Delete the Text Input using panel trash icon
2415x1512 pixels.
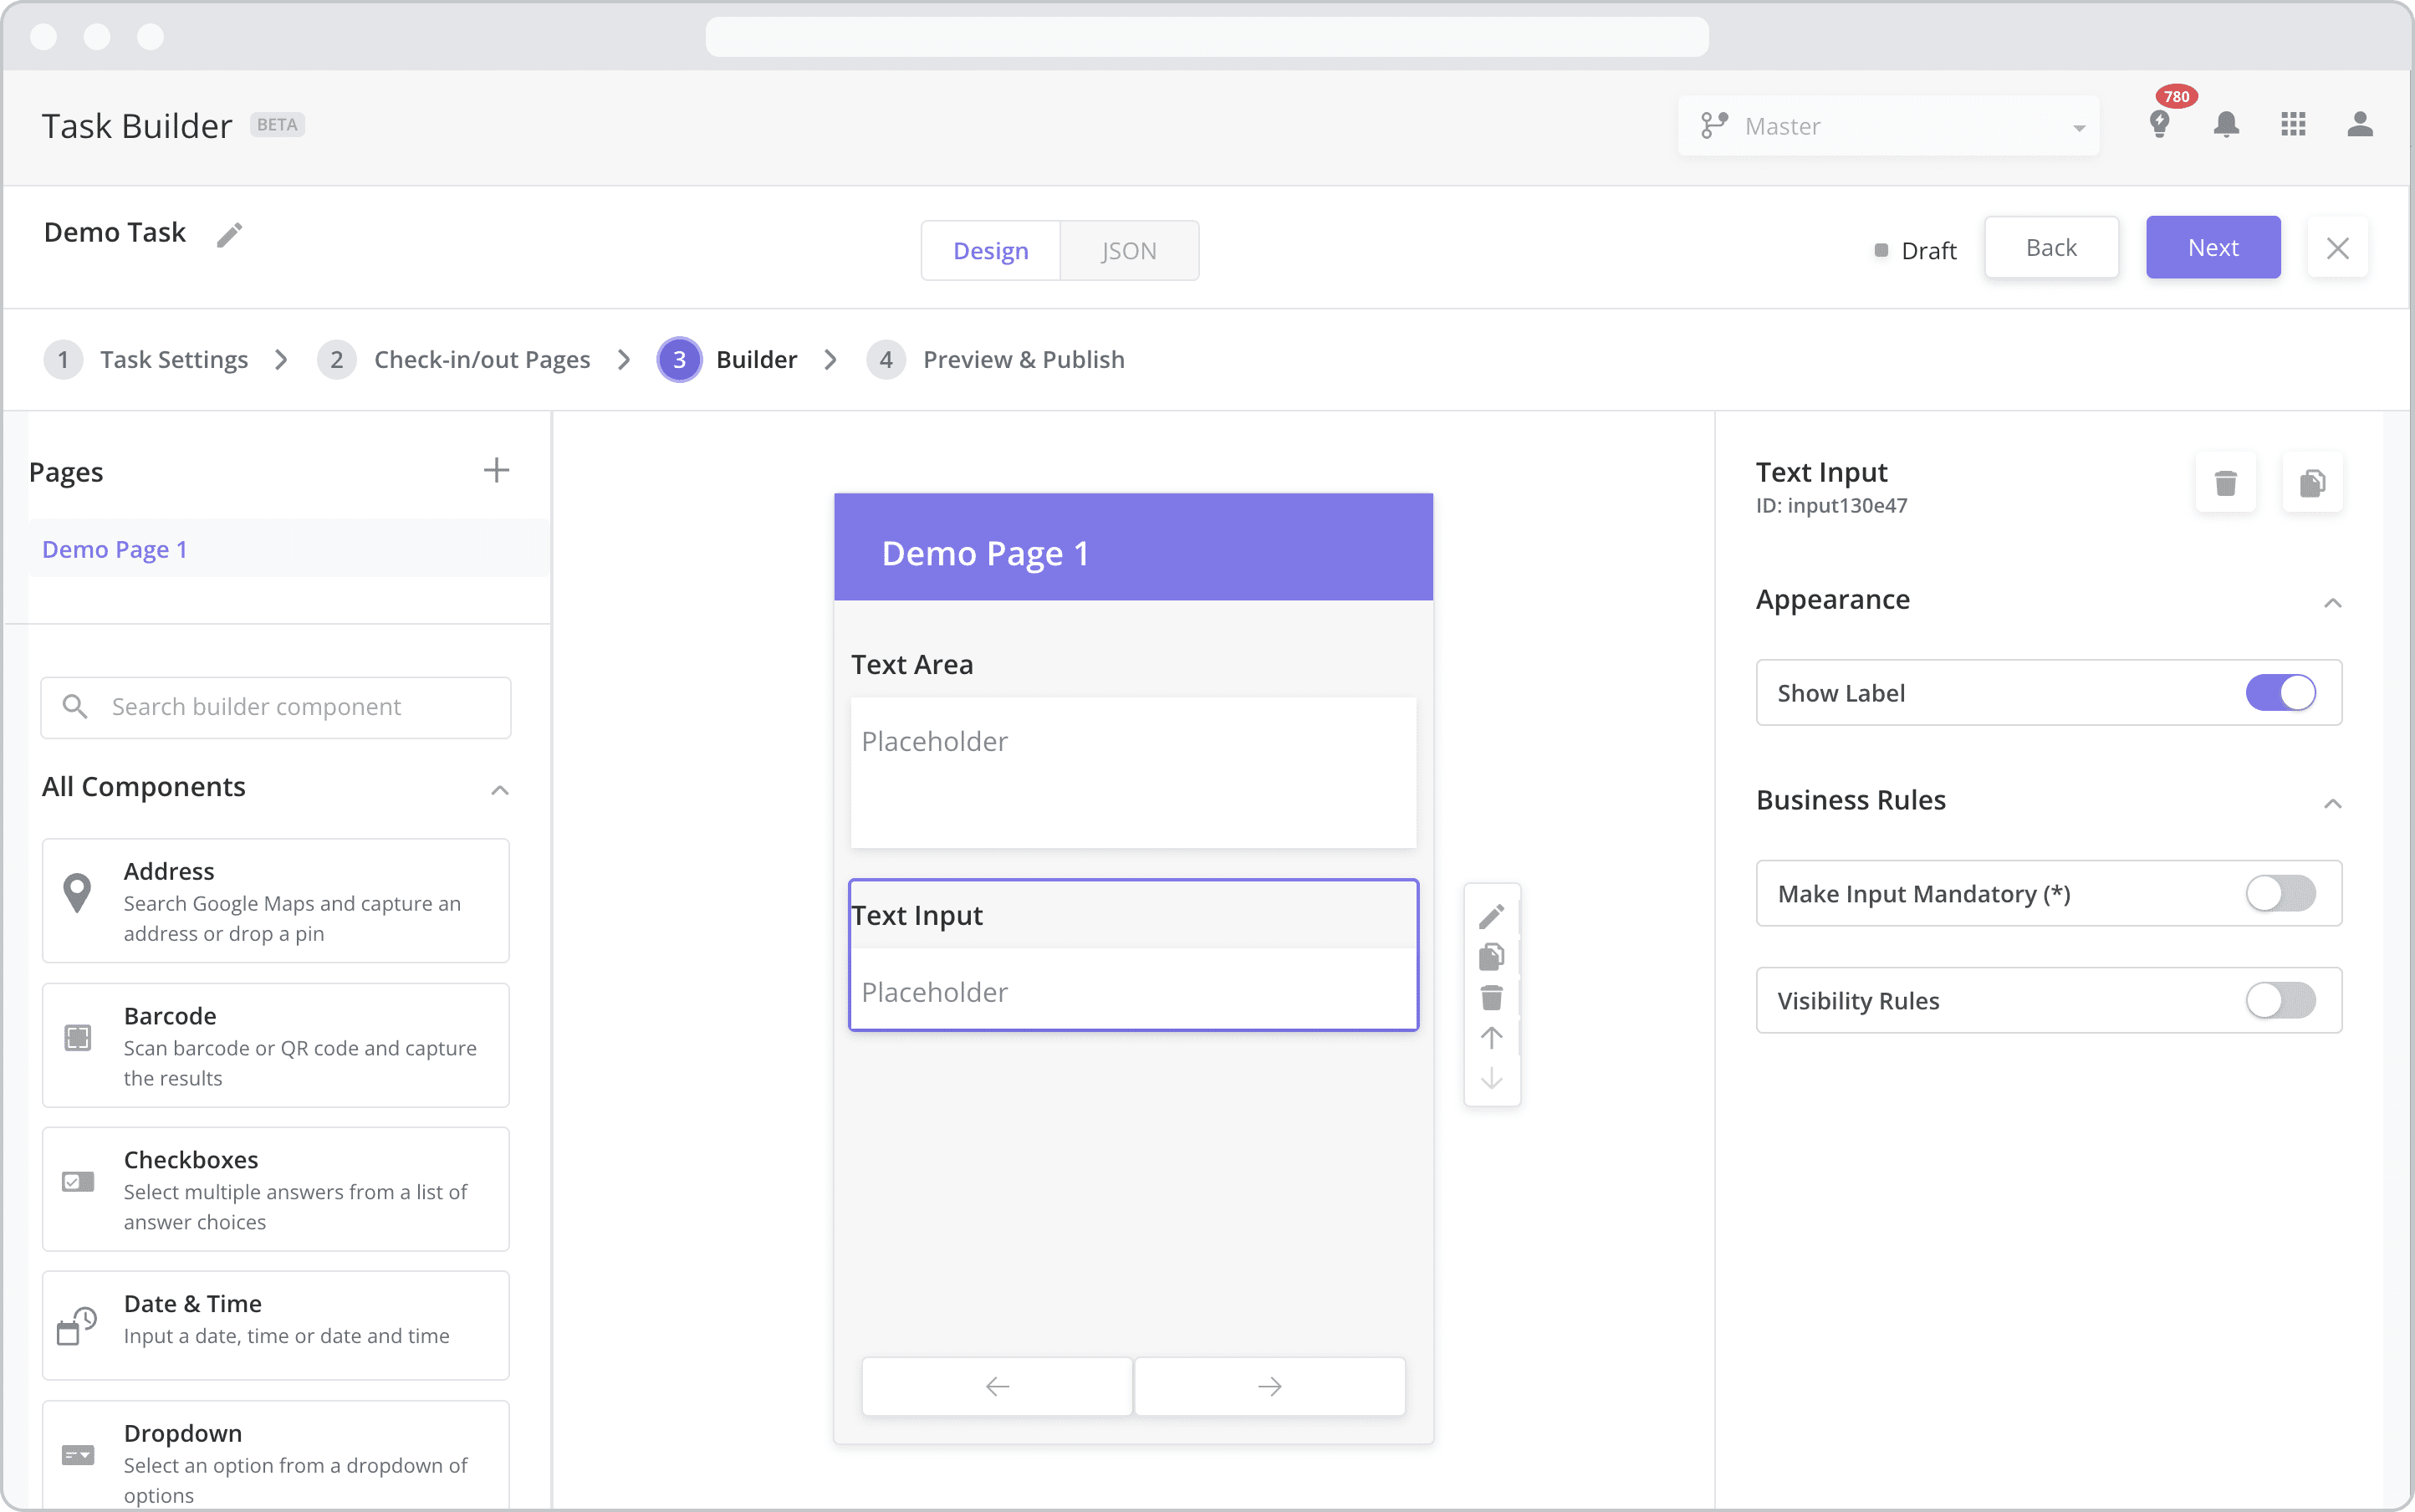point(2225,483)
